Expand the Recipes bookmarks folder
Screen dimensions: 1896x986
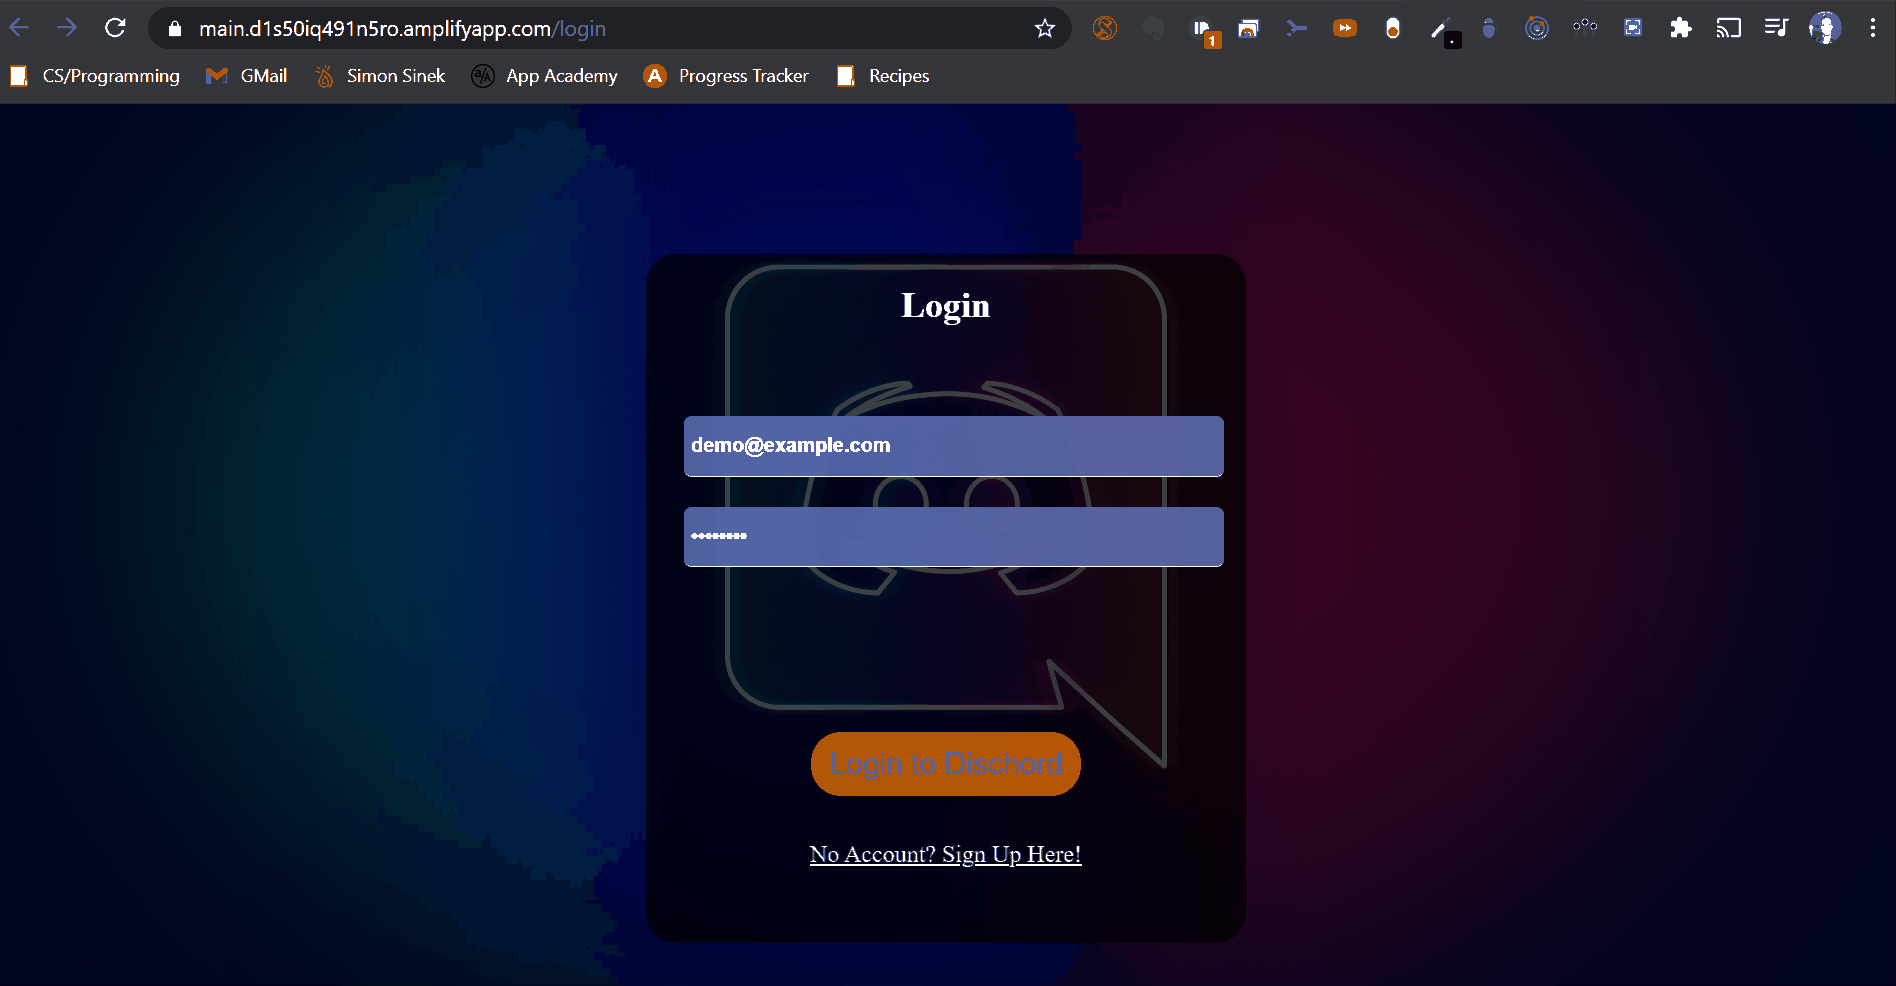(883, 76)
